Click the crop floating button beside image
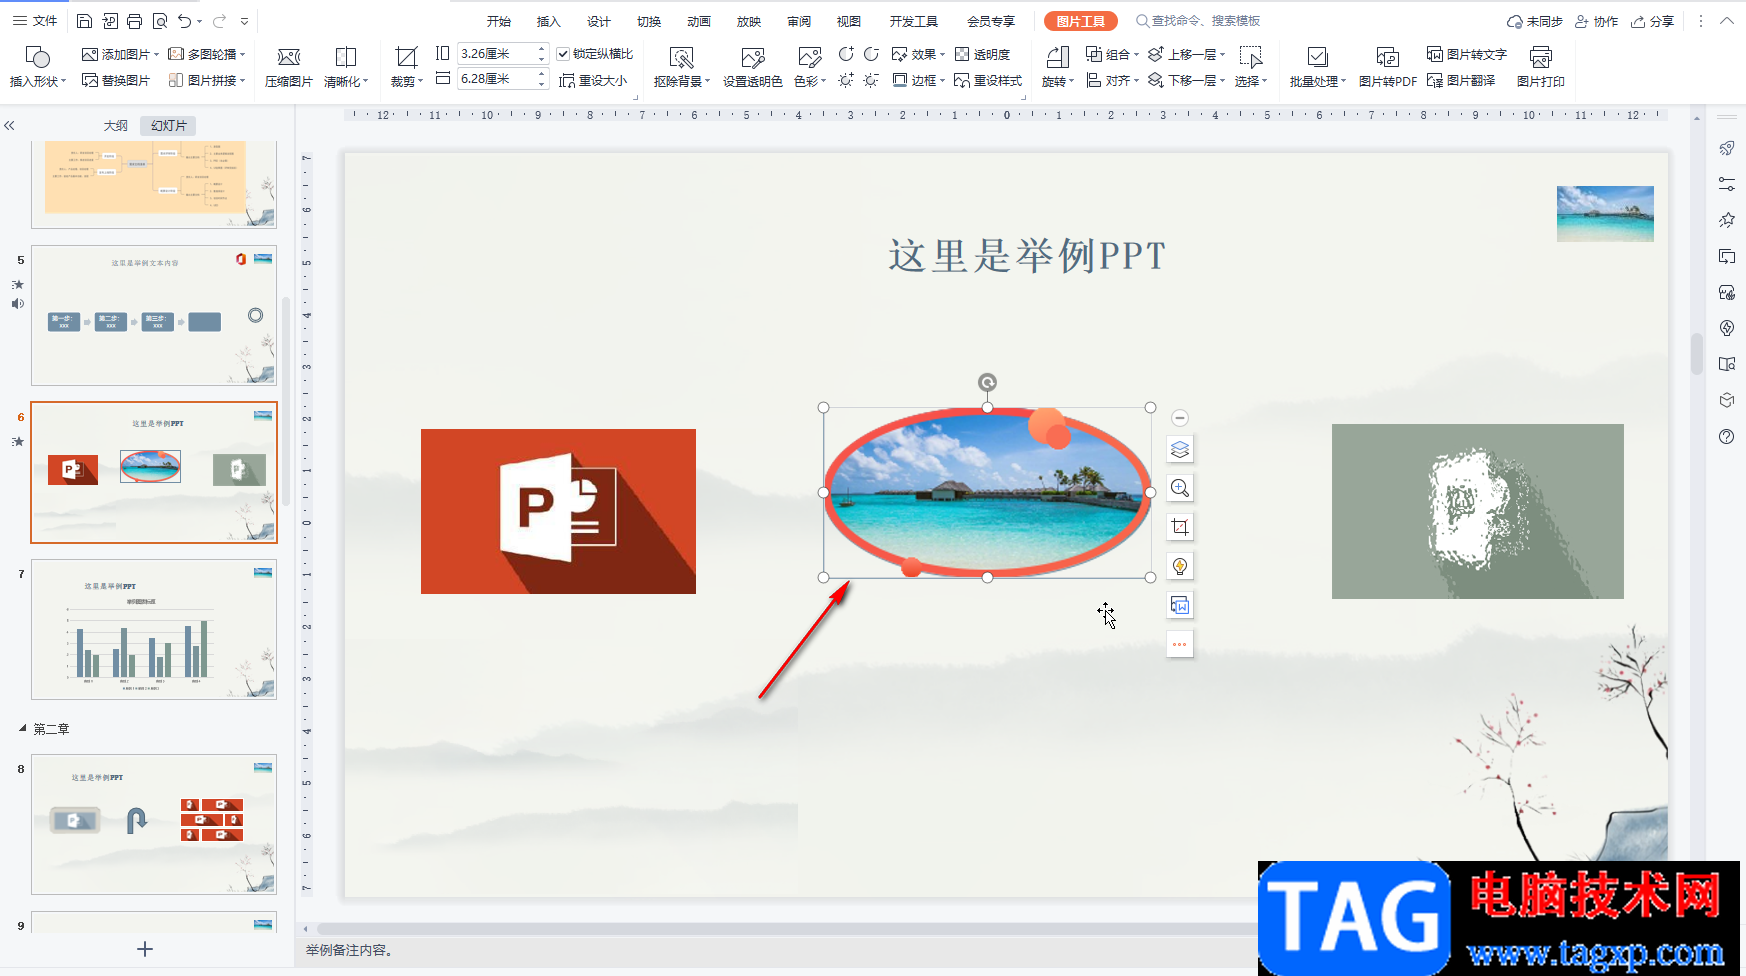The width and height of the screenshot is (1746, 976). point(1180,527)
